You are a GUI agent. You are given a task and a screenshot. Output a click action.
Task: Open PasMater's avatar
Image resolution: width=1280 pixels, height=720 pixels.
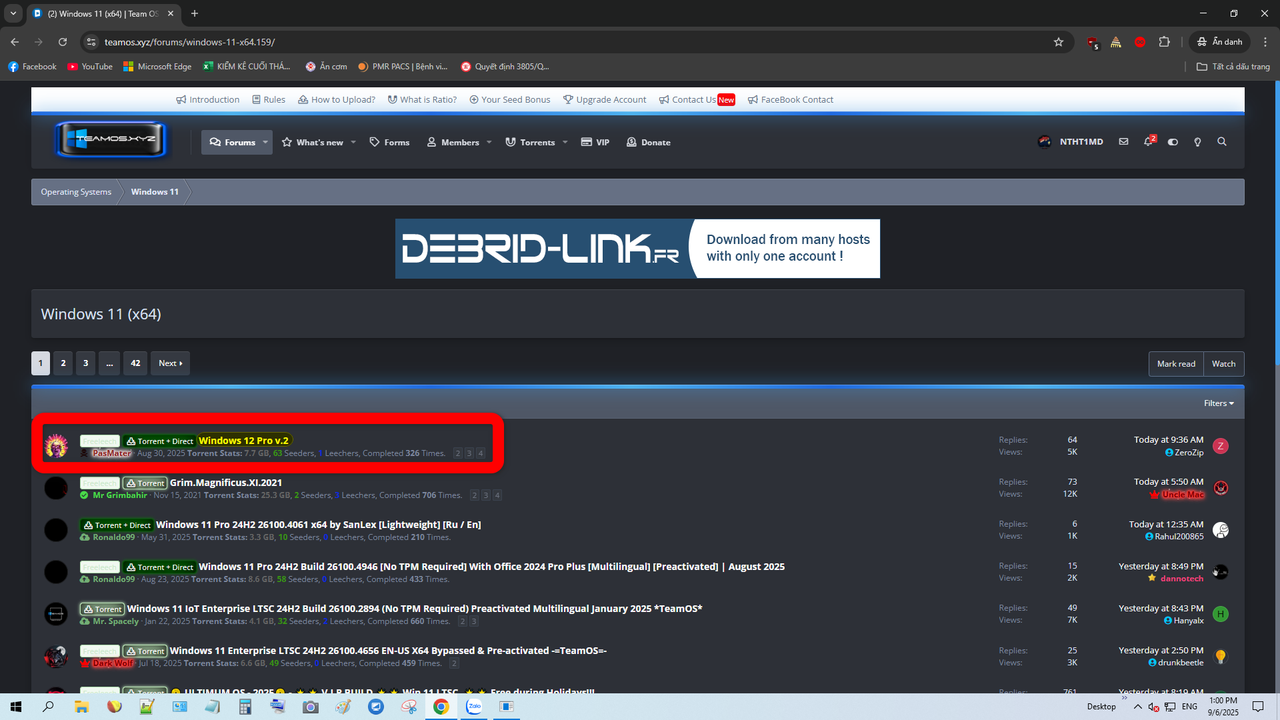tap(56, 446)
